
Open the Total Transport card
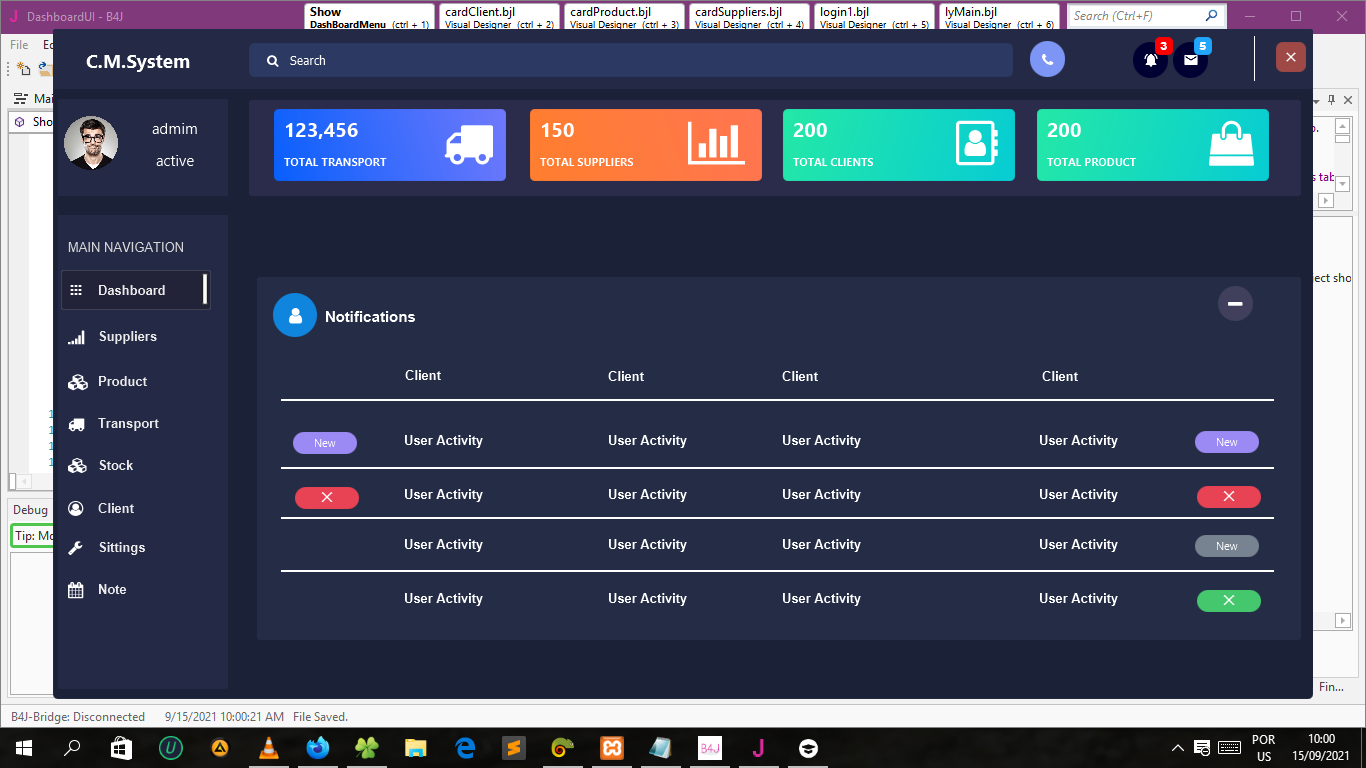click(x=390, y=145)
